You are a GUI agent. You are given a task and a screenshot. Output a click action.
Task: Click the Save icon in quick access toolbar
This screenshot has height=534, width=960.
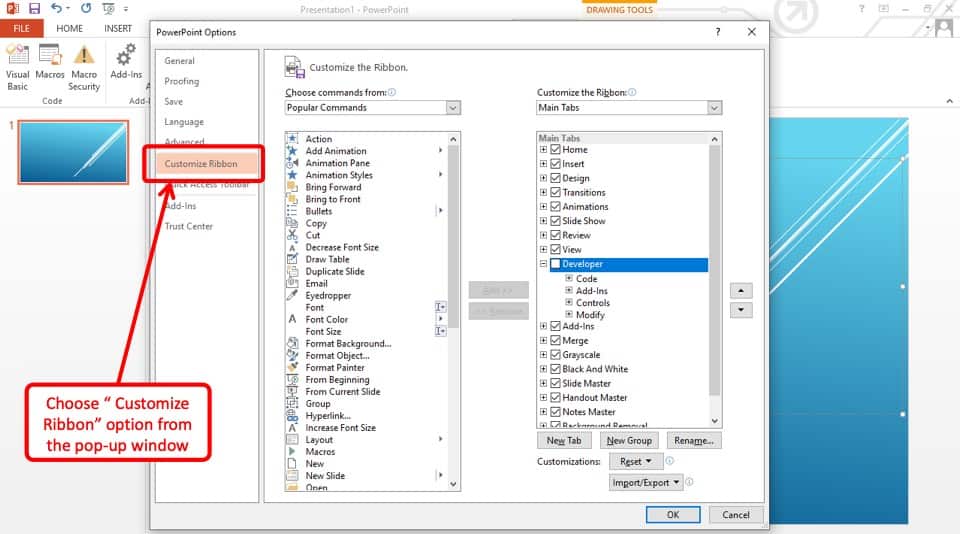[34, 9]
